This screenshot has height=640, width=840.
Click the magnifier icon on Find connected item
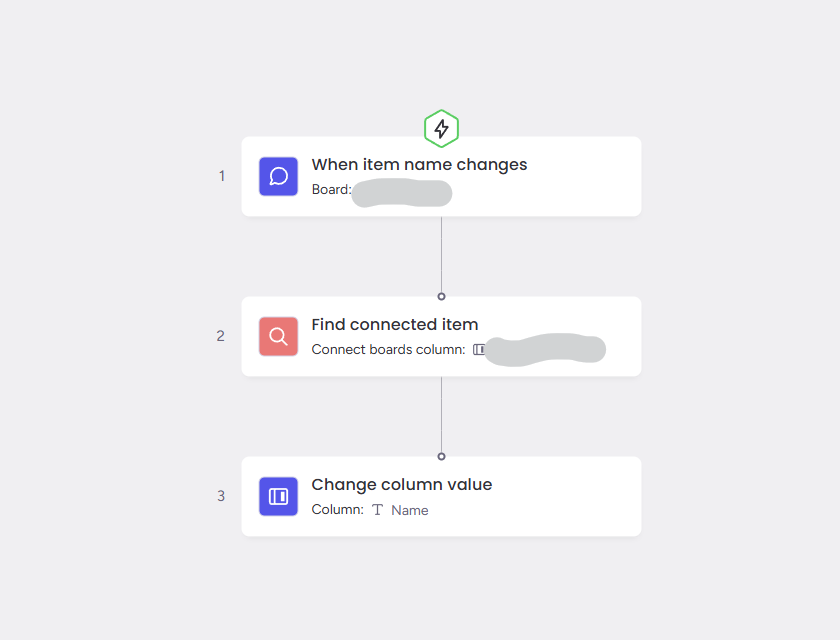pos(279,336)
